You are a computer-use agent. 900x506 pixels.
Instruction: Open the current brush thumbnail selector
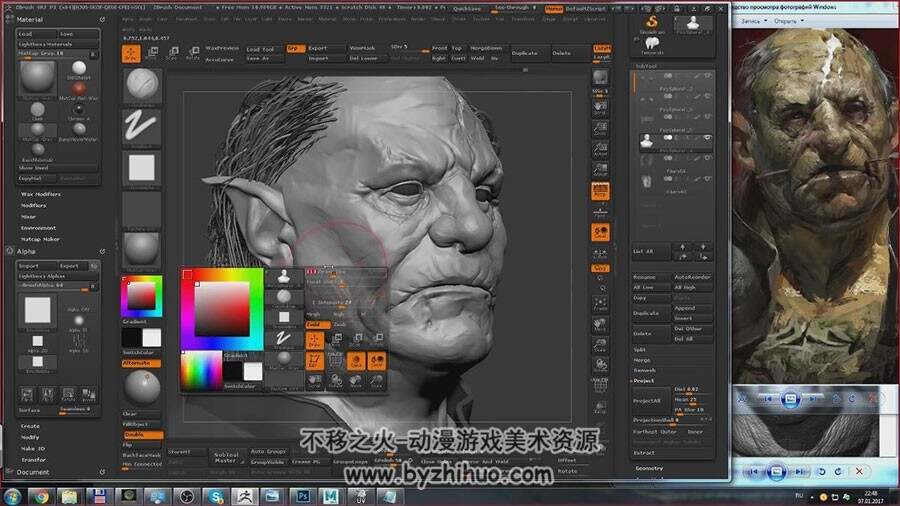pos(142,85)
